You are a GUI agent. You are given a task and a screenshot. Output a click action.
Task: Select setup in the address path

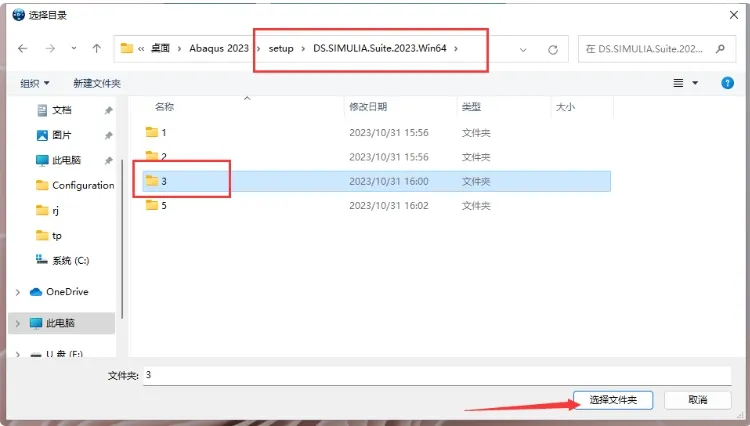[x=281, y=48]
